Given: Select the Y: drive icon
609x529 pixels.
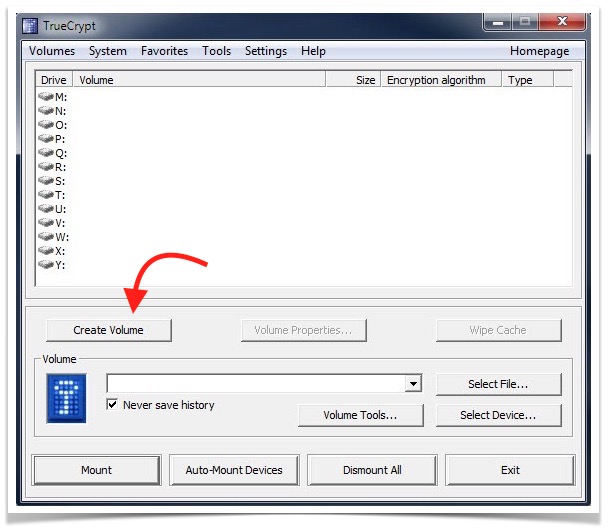Looking at the screenshot, I should click(46, 265).
